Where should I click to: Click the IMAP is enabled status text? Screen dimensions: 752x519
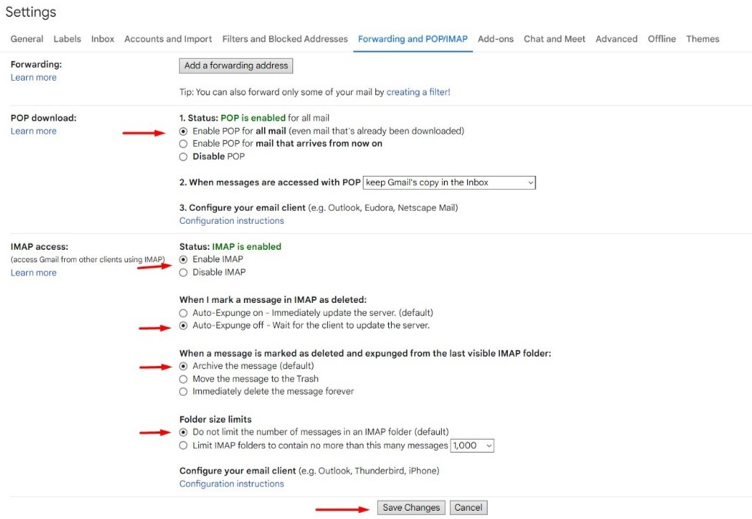click(247, 247)
